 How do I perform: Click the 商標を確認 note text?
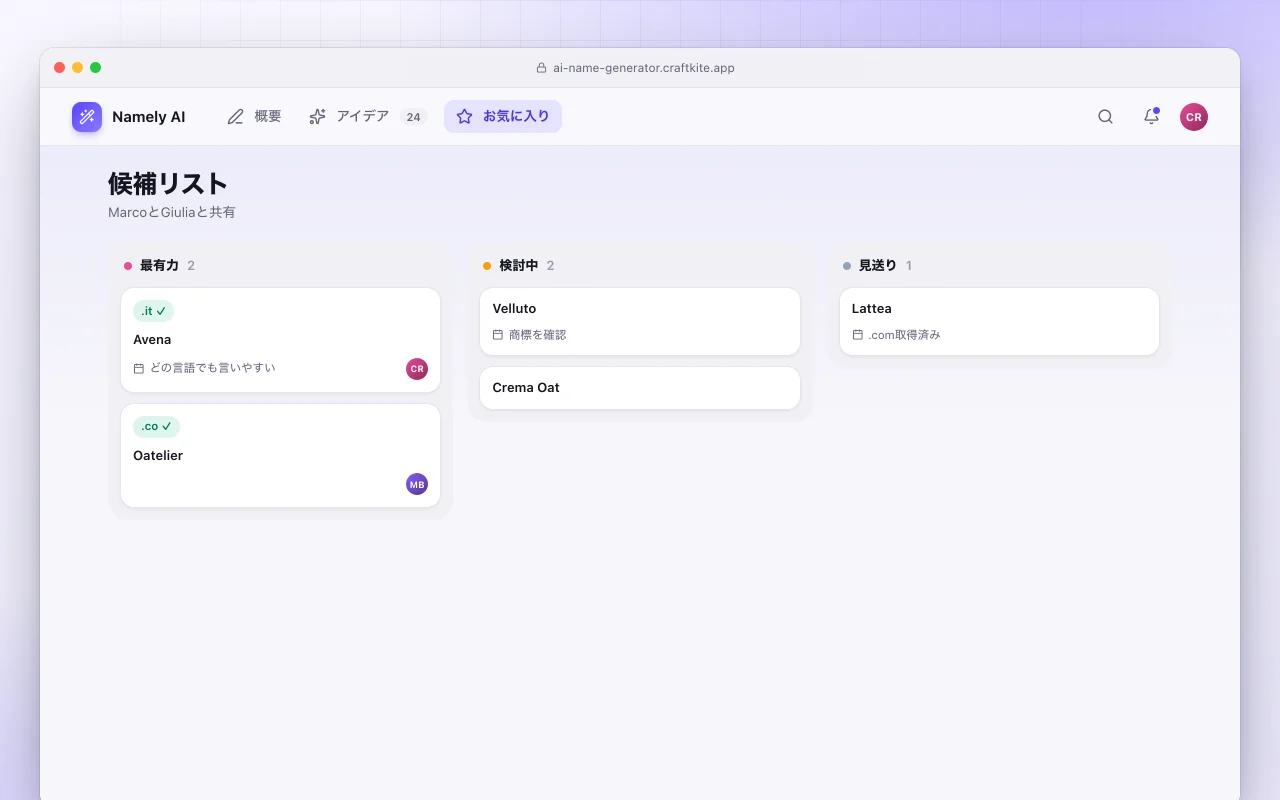pos(538,335)
